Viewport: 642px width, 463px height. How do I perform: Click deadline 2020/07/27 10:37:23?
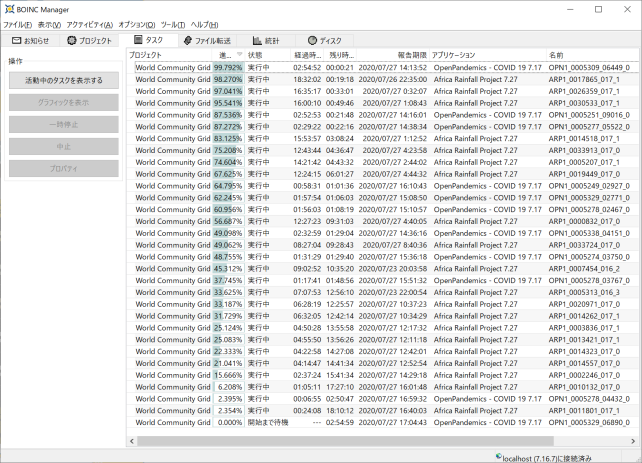393,304
